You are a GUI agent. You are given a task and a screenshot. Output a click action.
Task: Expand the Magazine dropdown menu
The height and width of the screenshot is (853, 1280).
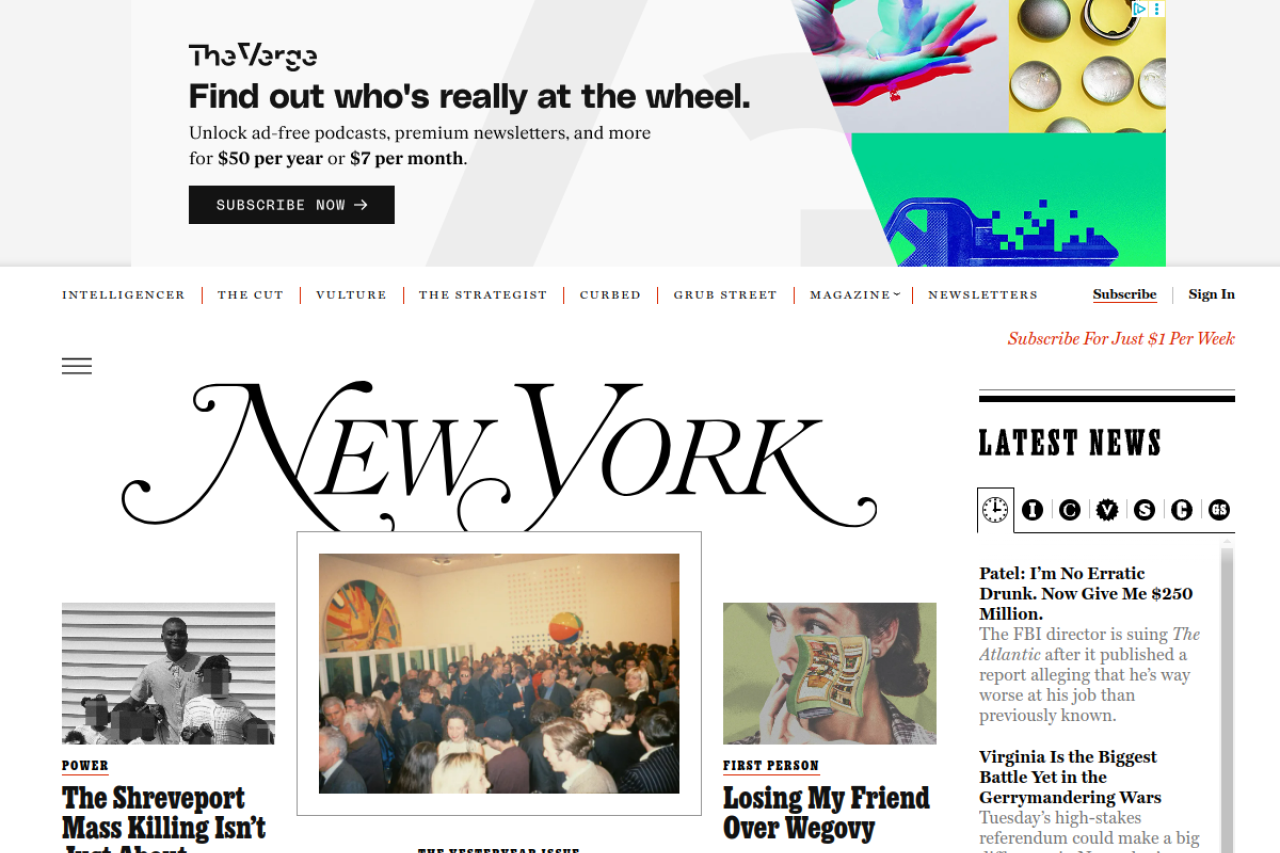(x=855, y=295)
